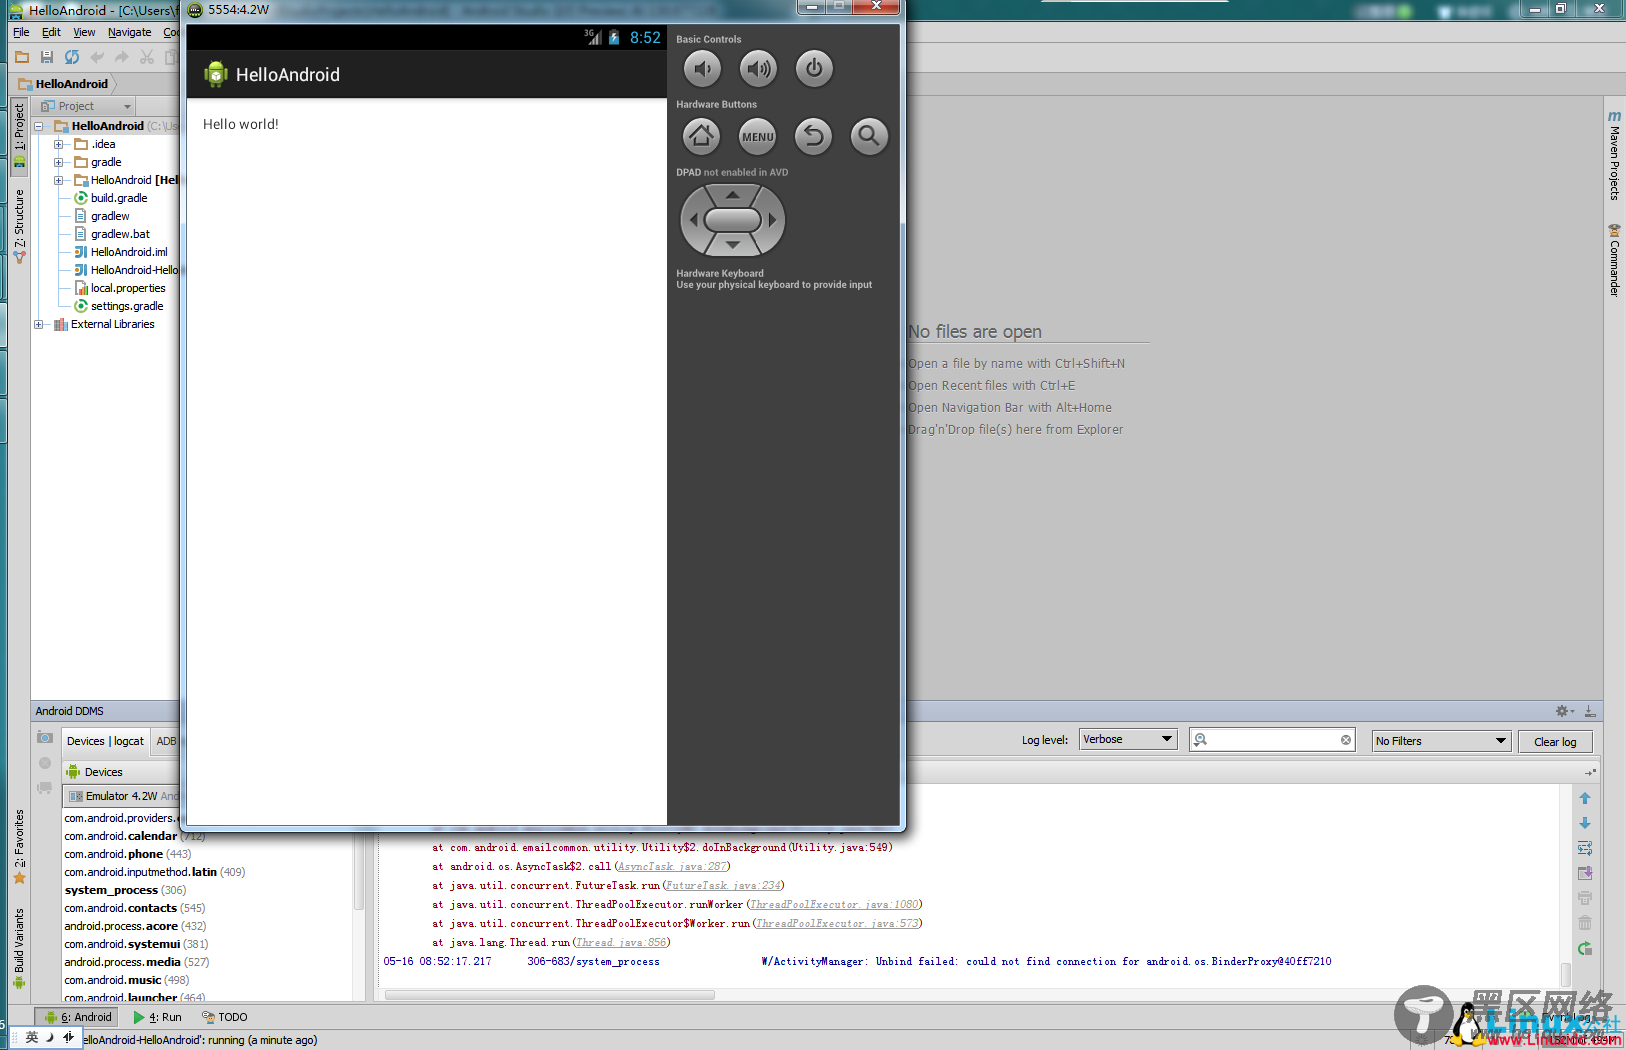Click the Clear log button

tap(1555, 742)
